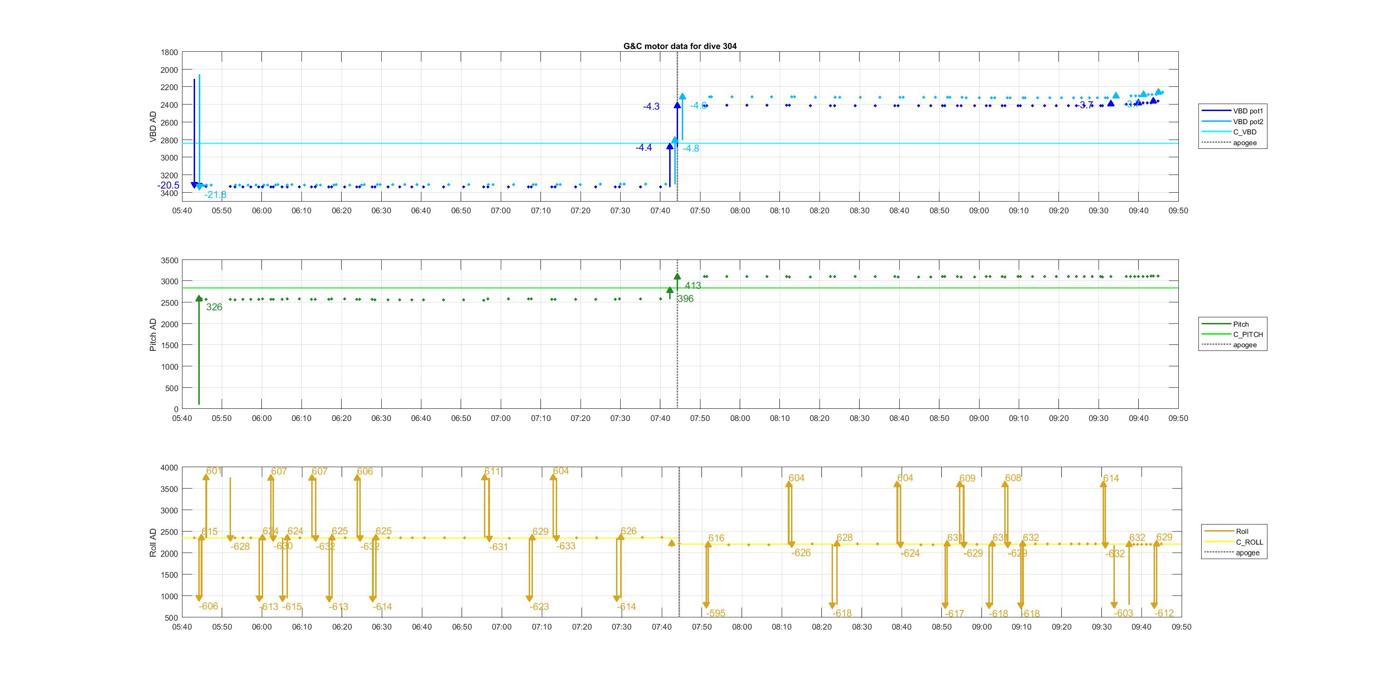Click the '-617' roll data label
This screenshot has width=1400, height=693.
955,614
